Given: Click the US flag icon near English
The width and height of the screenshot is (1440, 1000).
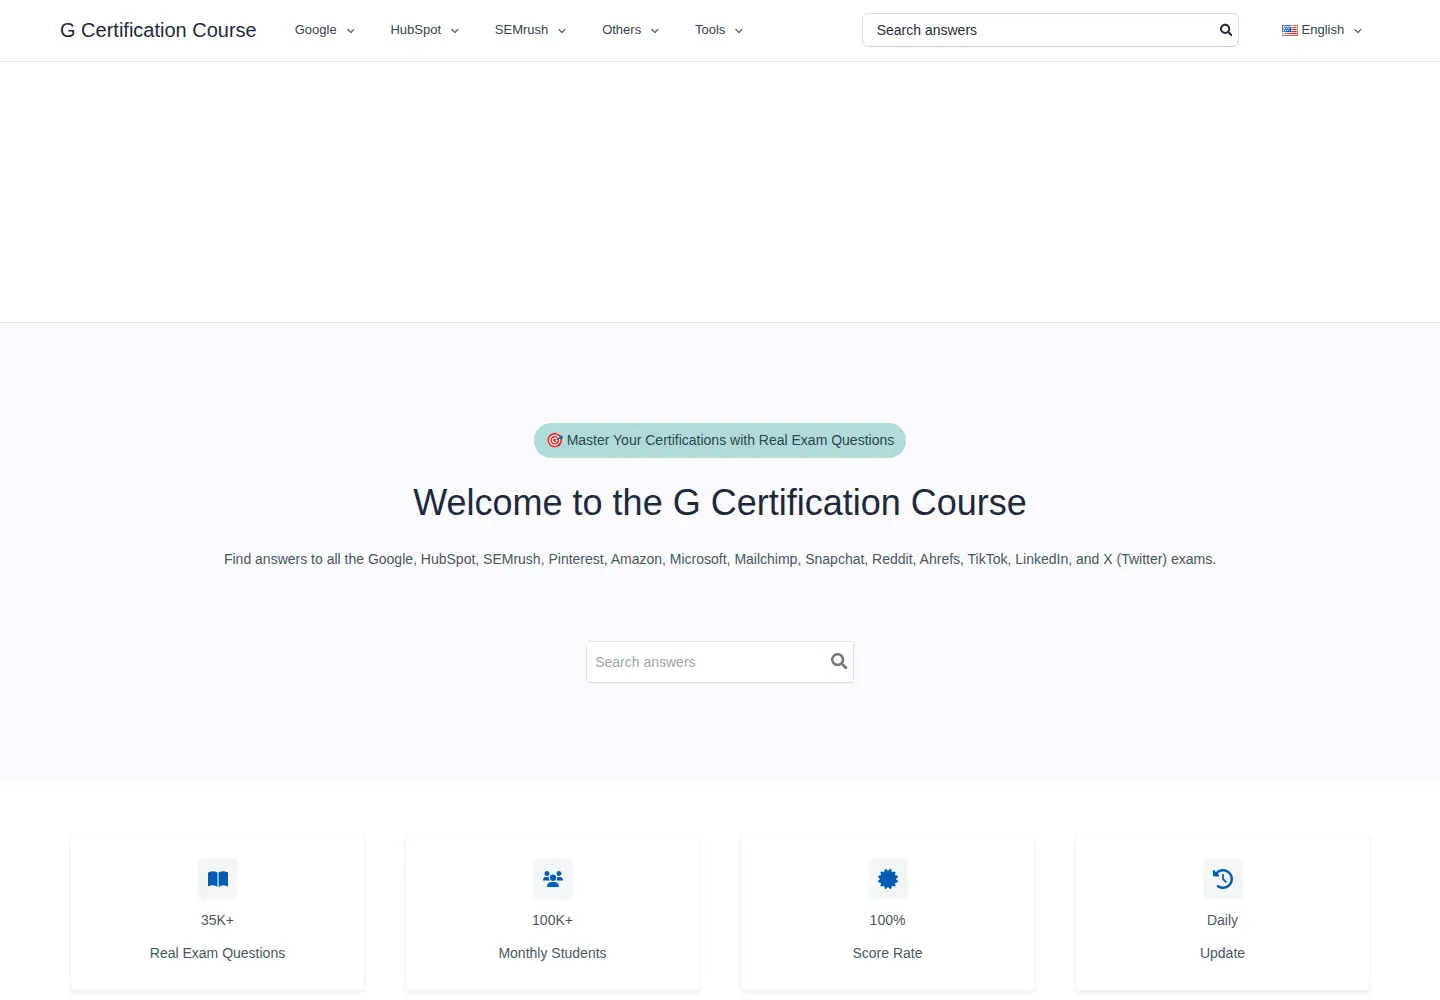Looking at the screenshot, I should (x=1290, y=30).
